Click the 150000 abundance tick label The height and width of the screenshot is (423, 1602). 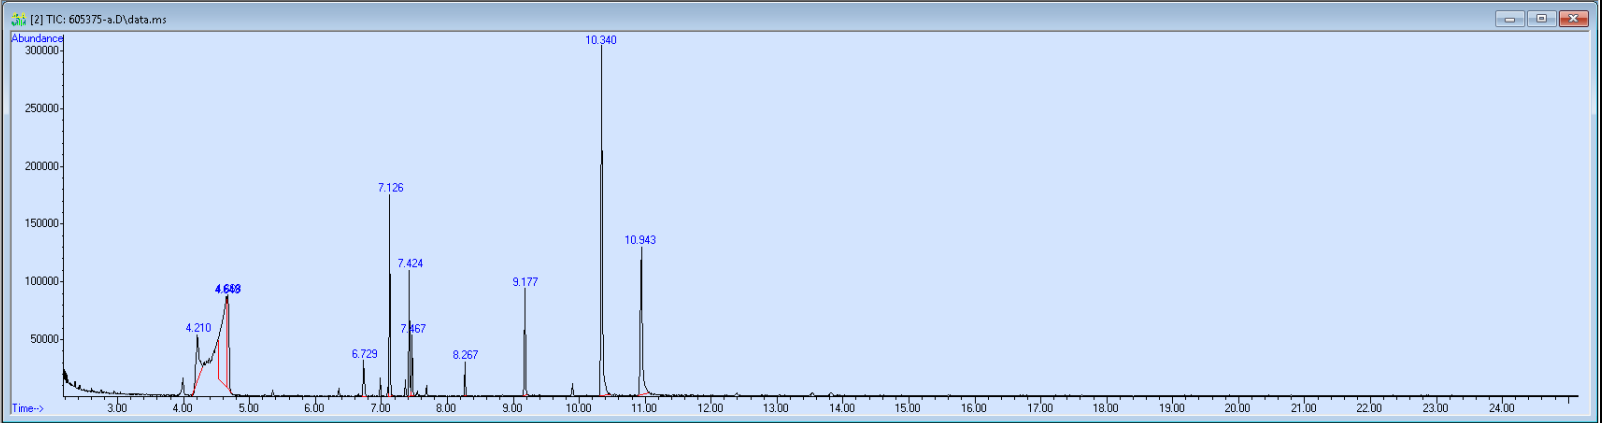coord(42,224)
